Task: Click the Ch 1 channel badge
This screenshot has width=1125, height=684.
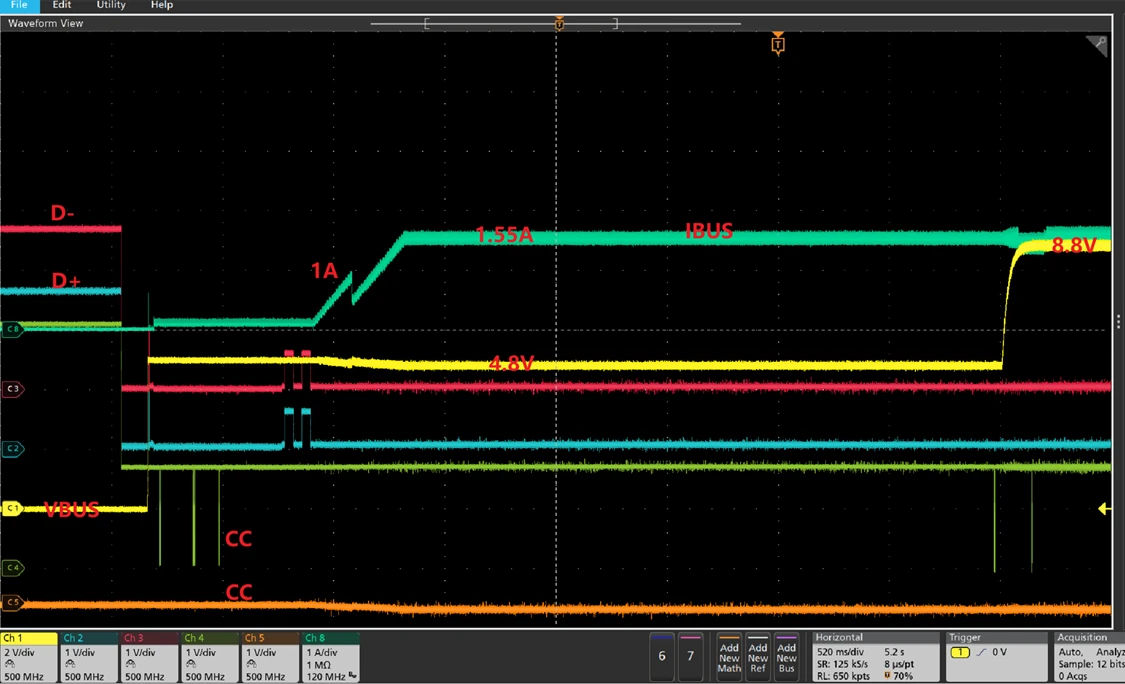Action: 29,656
